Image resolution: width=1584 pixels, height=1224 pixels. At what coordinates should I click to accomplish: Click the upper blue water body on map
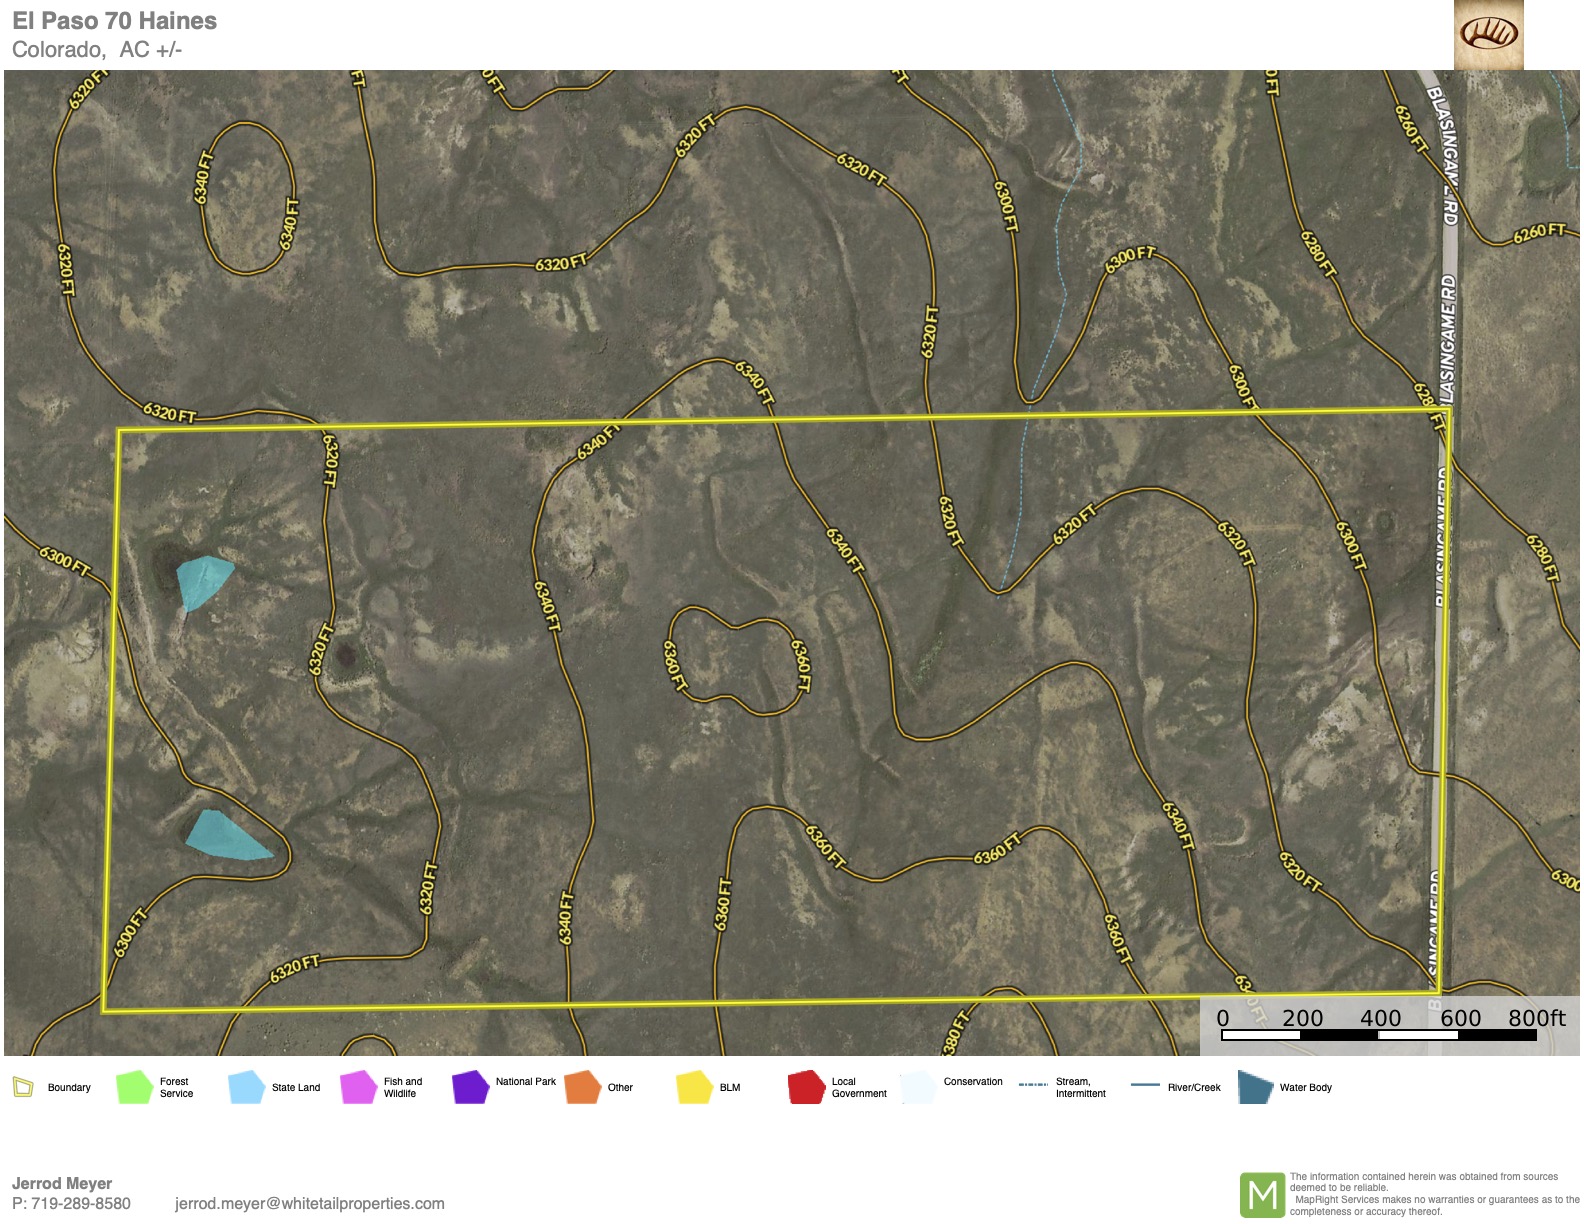(203, 579)
